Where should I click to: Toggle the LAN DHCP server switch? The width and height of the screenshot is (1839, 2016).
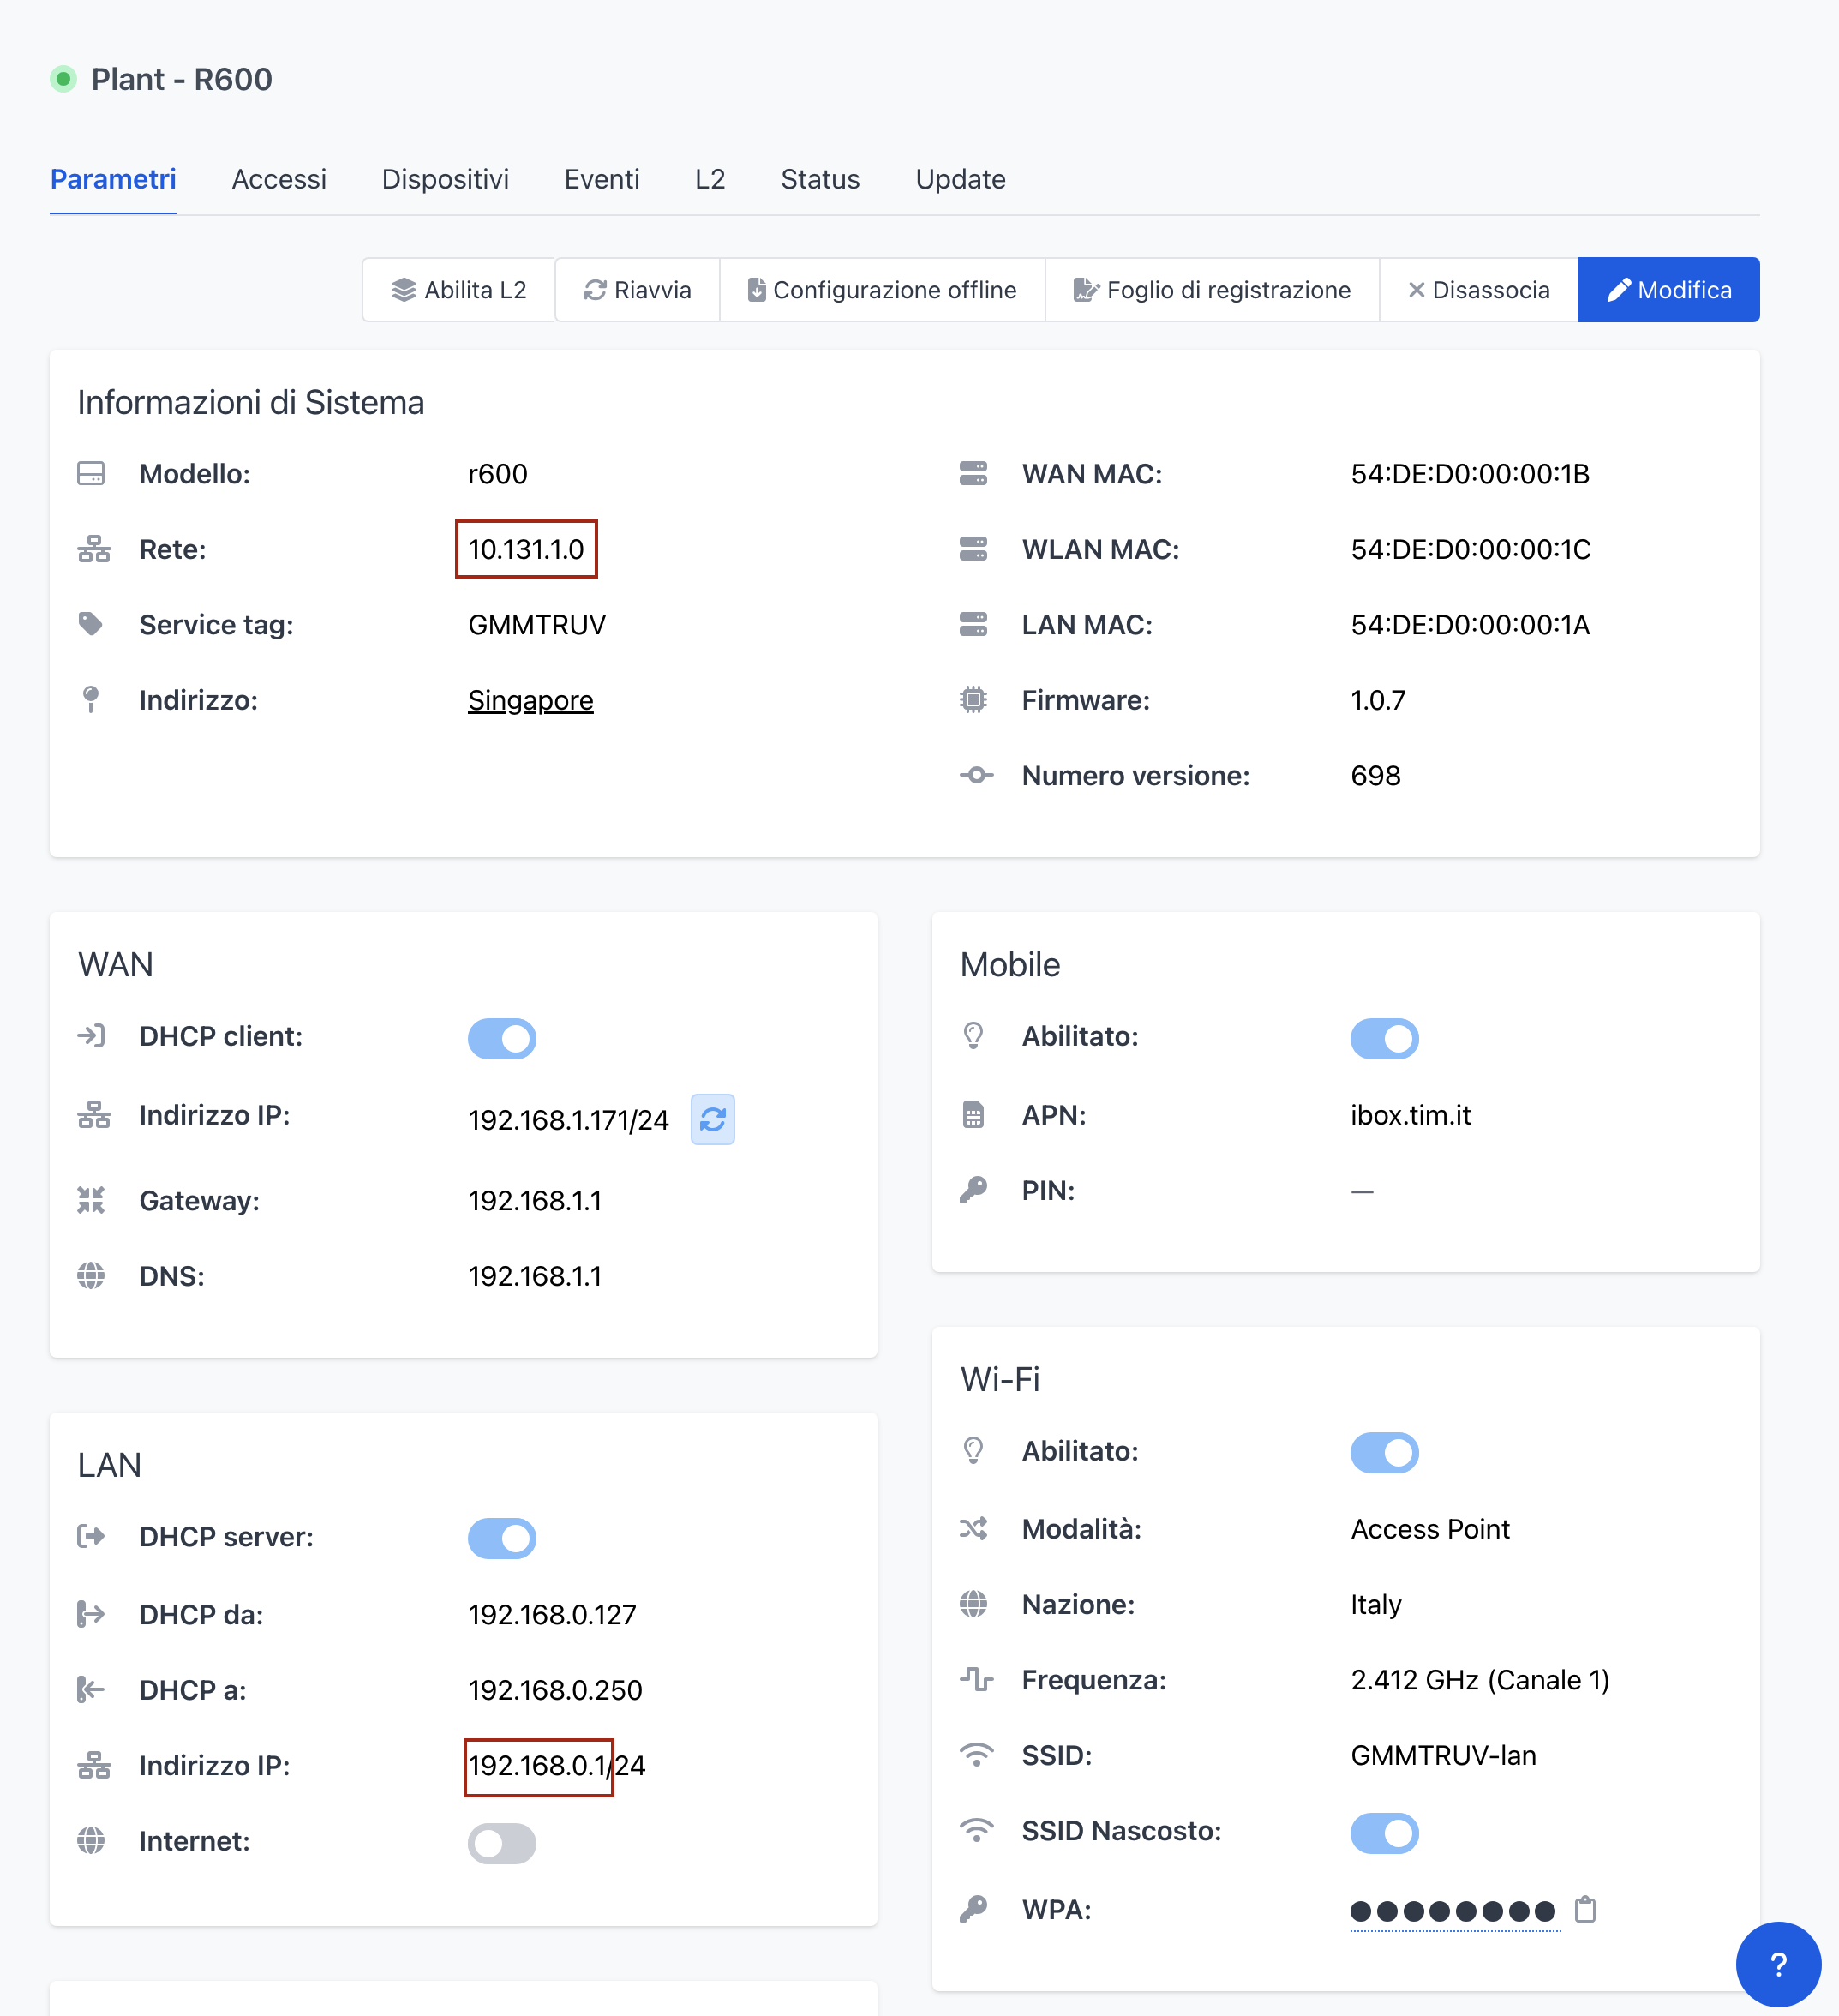pos(502,1537)
